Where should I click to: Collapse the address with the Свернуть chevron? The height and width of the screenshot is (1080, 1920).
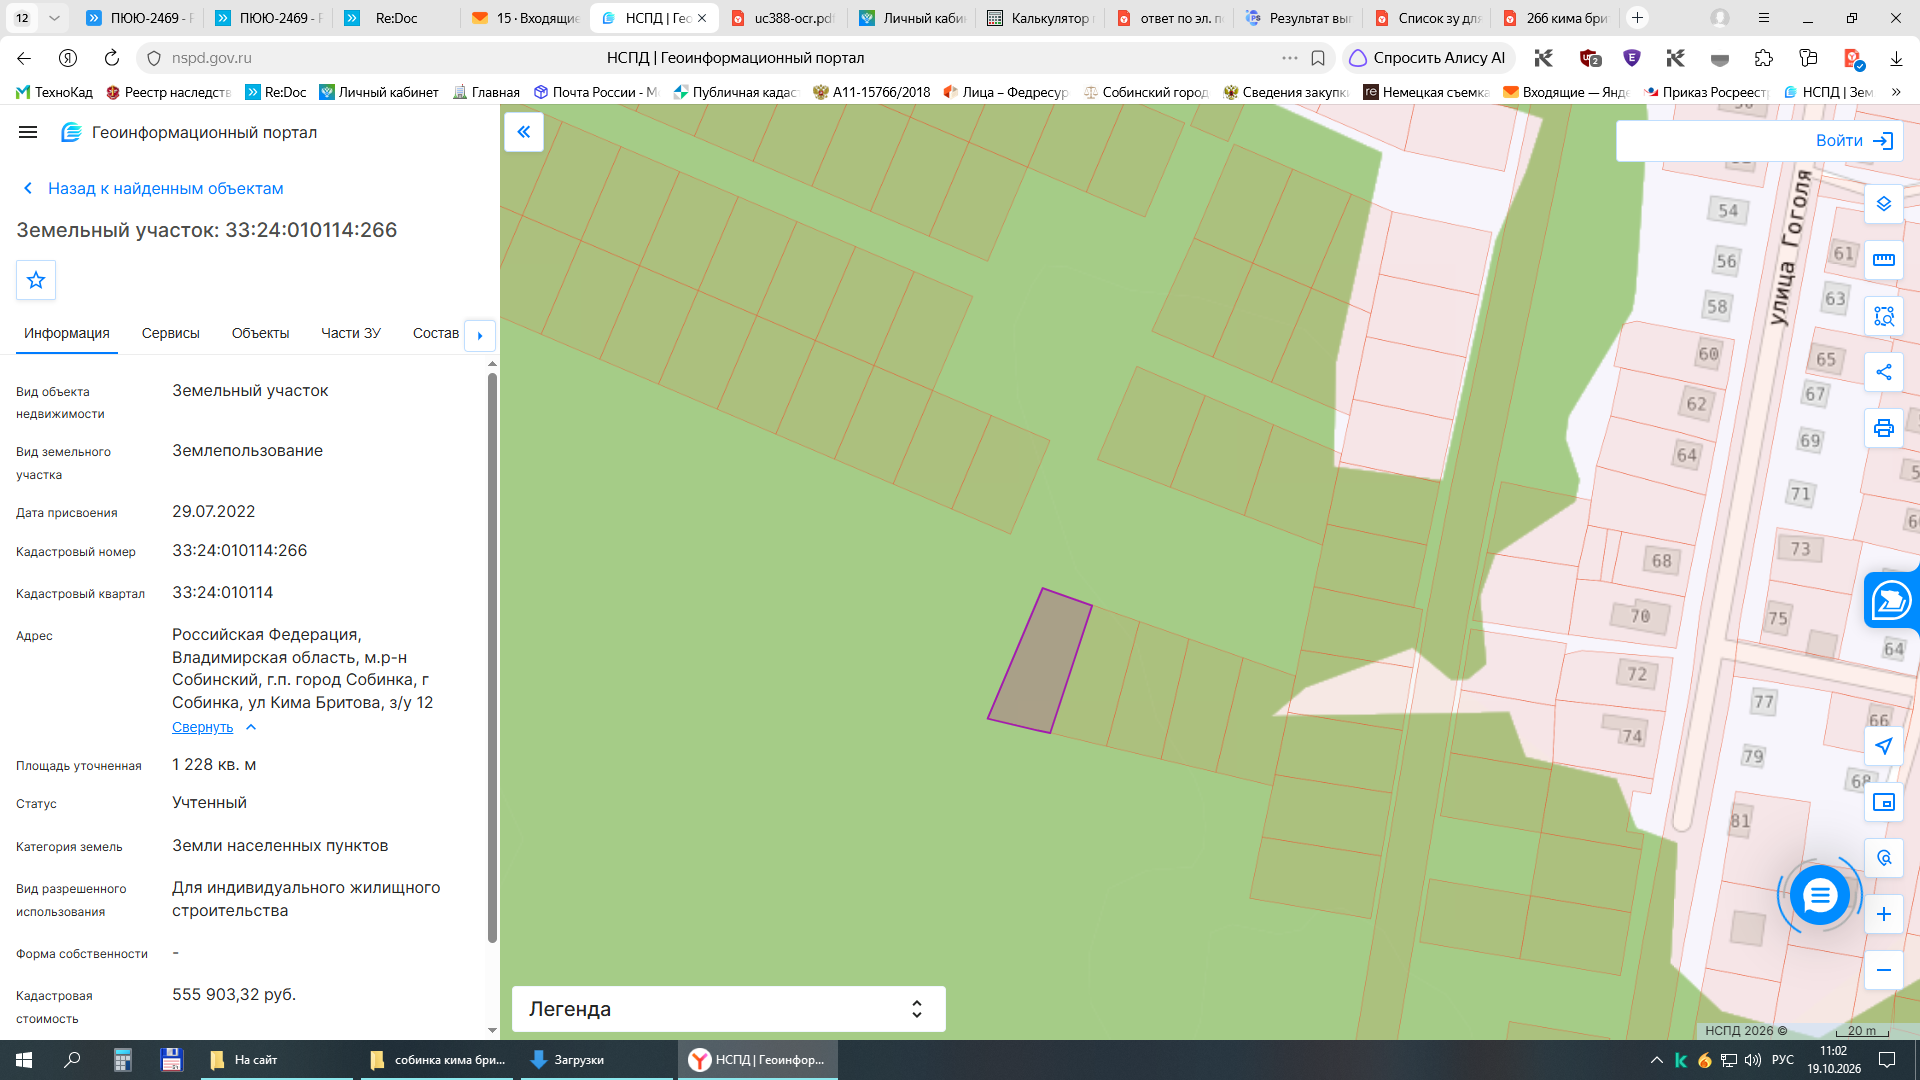tap(251, 728)
